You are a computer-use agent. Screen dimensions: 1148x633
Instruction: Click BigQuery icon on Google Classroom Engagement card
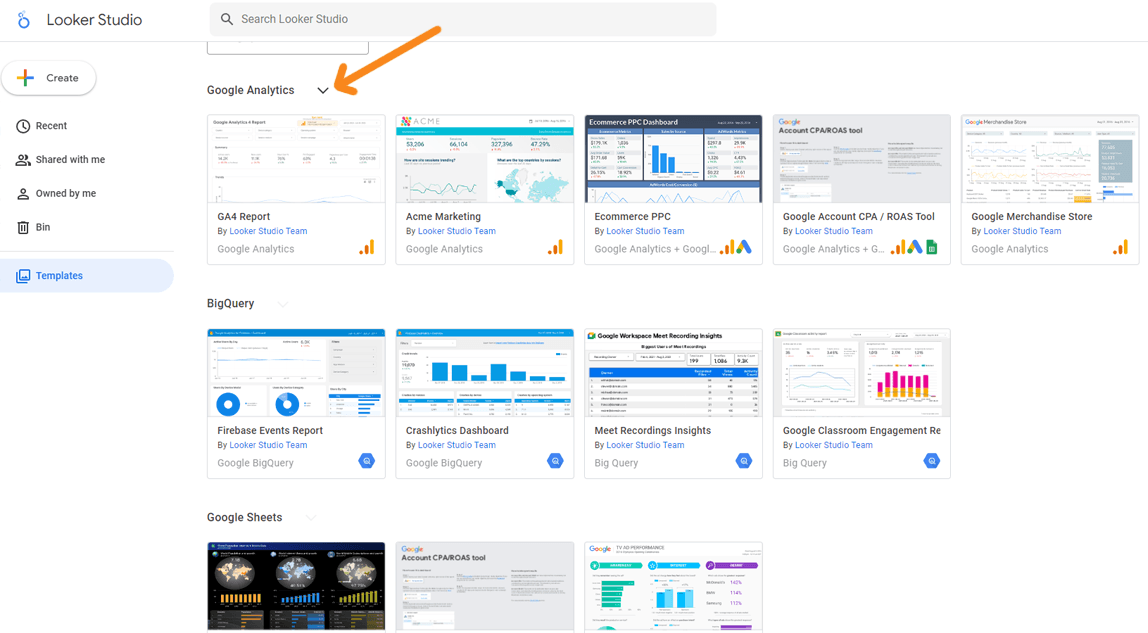point(931,461)
